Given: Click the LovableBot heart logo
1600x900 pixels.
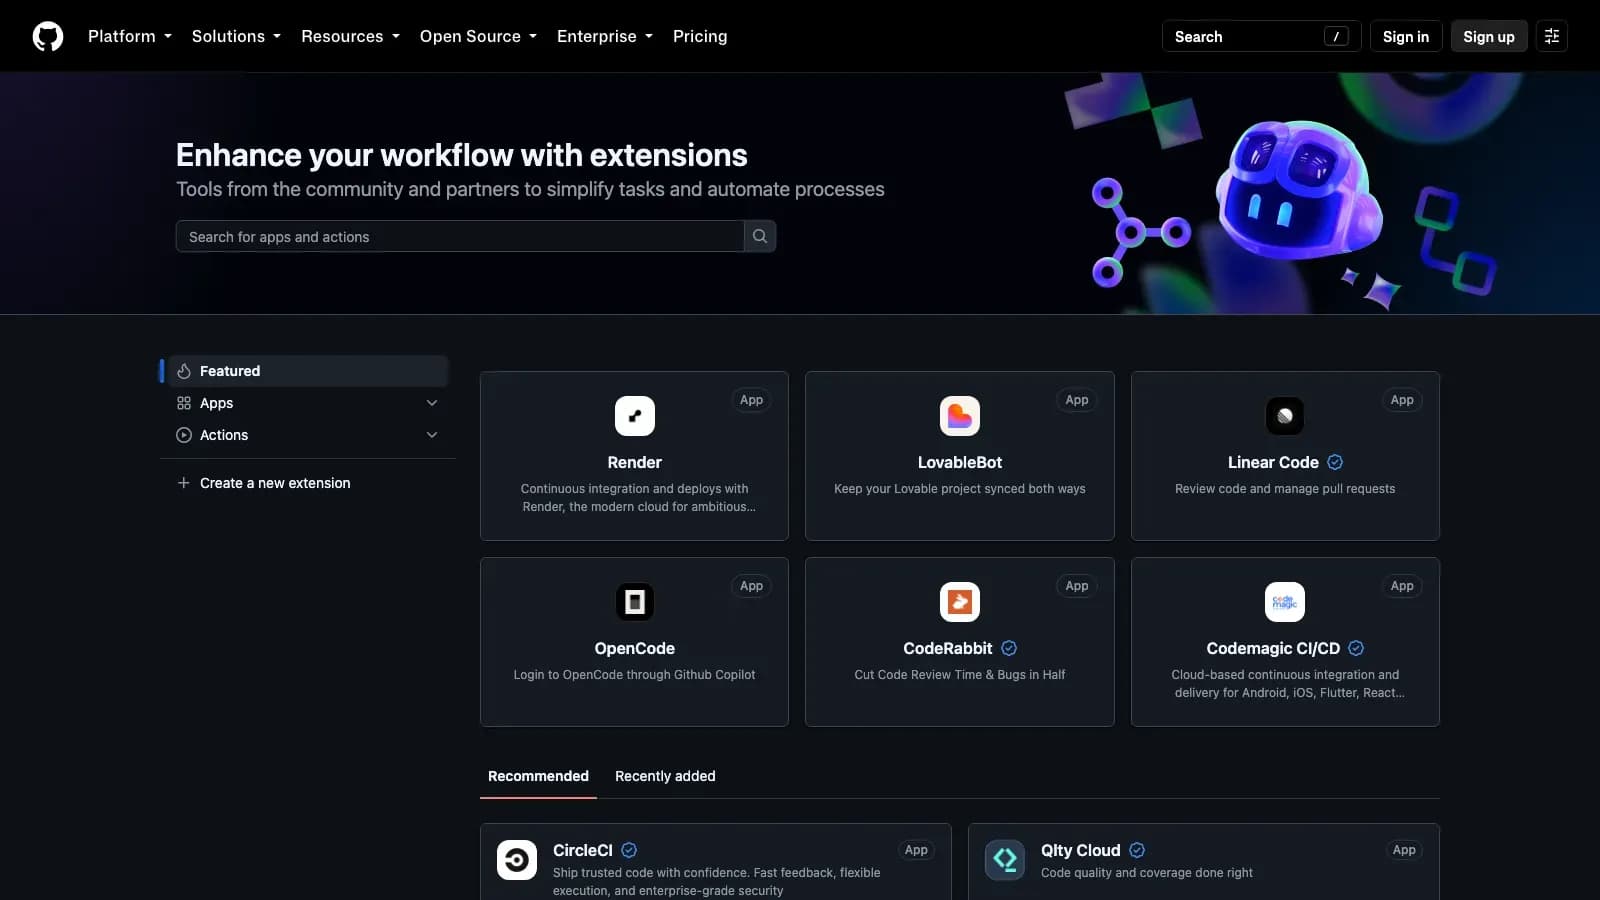Looking at the screenshot, I should click(960, 416).
